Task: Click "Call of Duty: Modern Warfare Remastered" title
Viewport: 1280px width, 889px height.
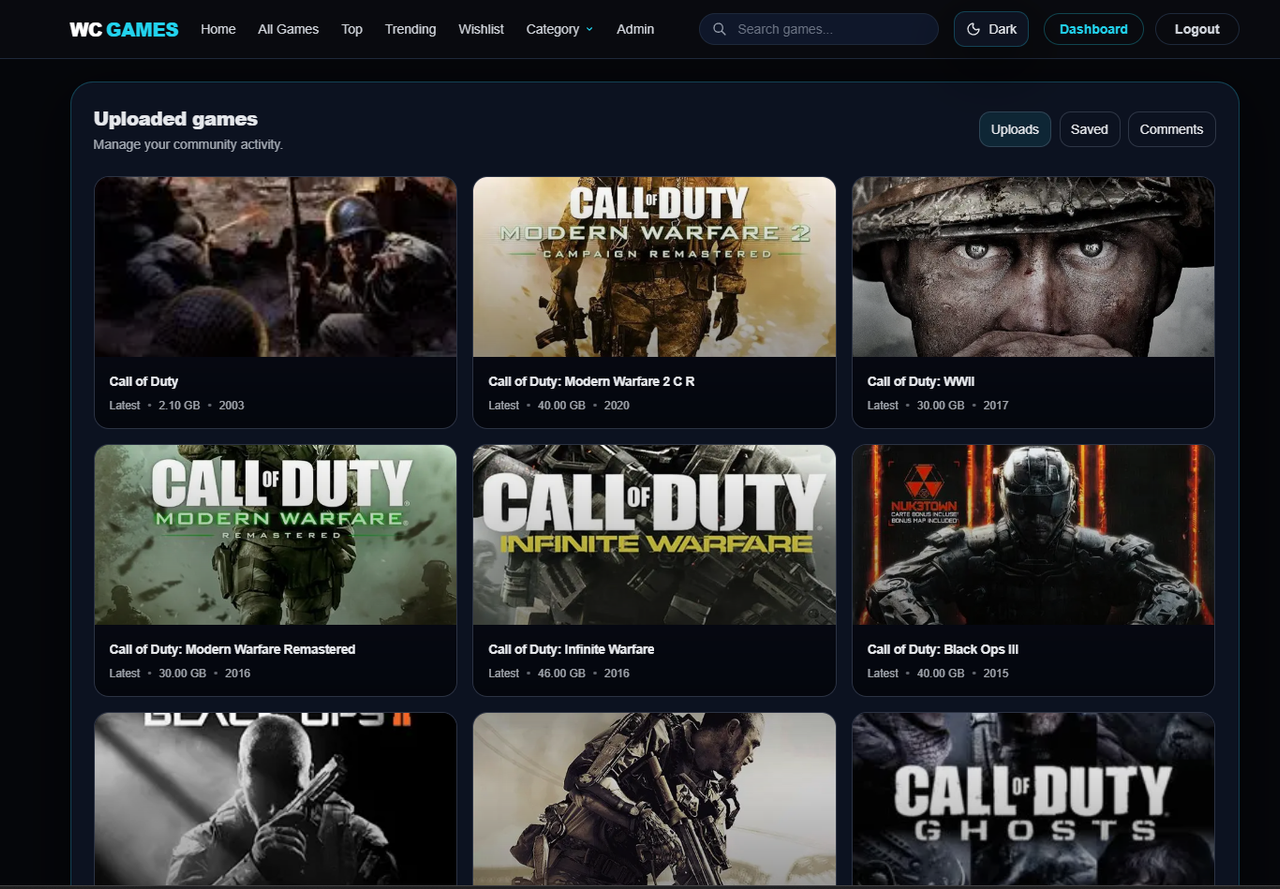Action: point(232,649)
